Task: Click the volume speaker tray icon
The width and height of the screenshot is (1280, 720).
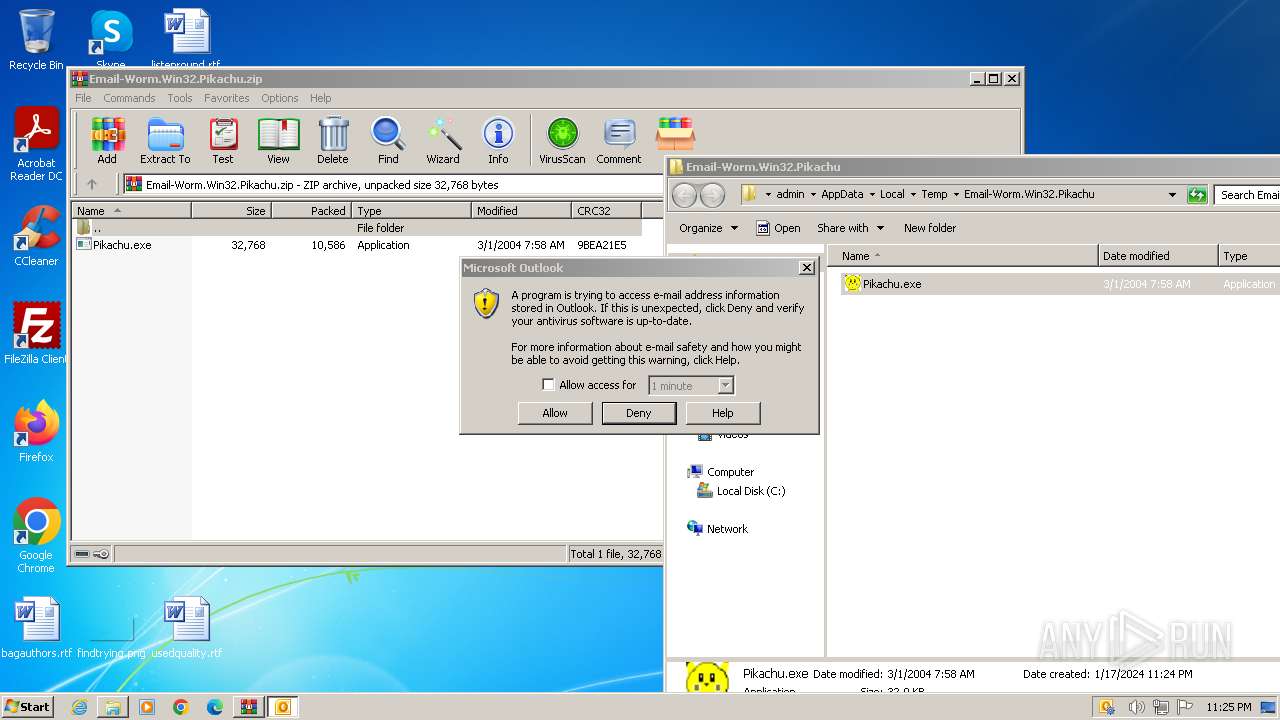Action: [1135, 707]
